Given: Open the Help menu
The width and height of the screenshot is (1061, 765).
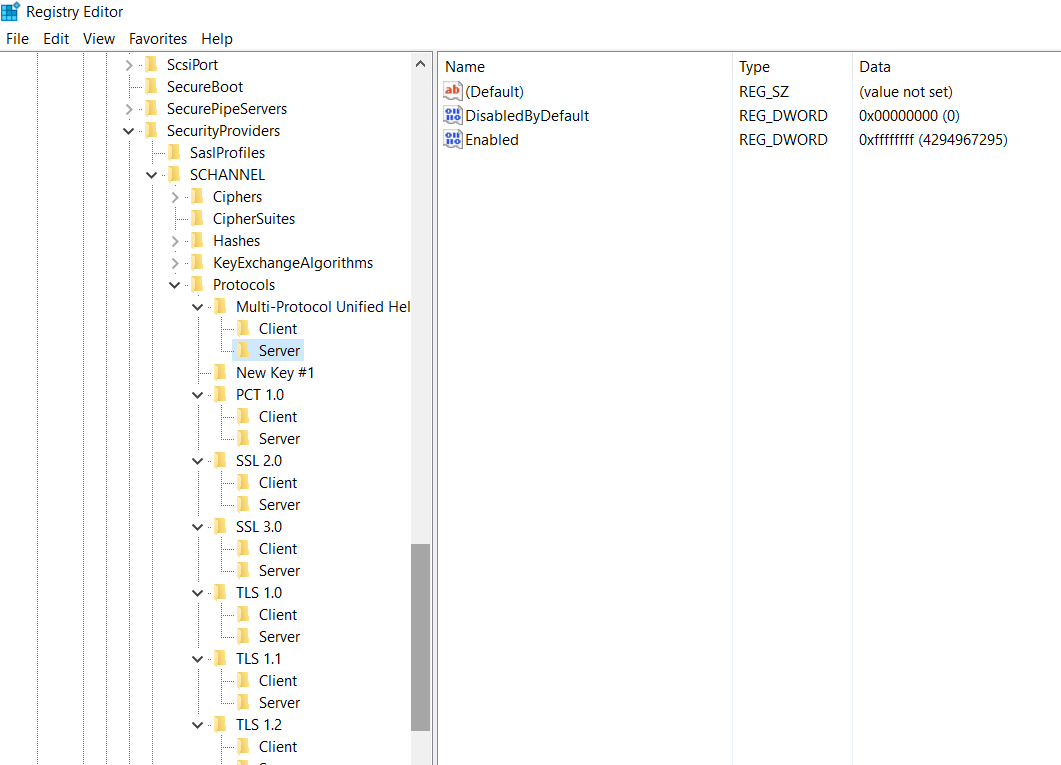Looking at the screenshot, I should tap(217, 39).
